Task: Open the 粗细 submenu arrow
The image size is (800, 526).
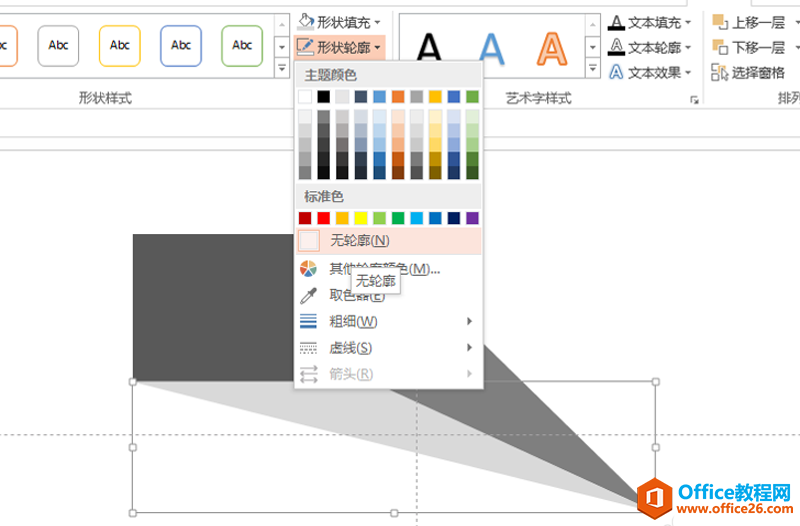Action: coord(469,321)
